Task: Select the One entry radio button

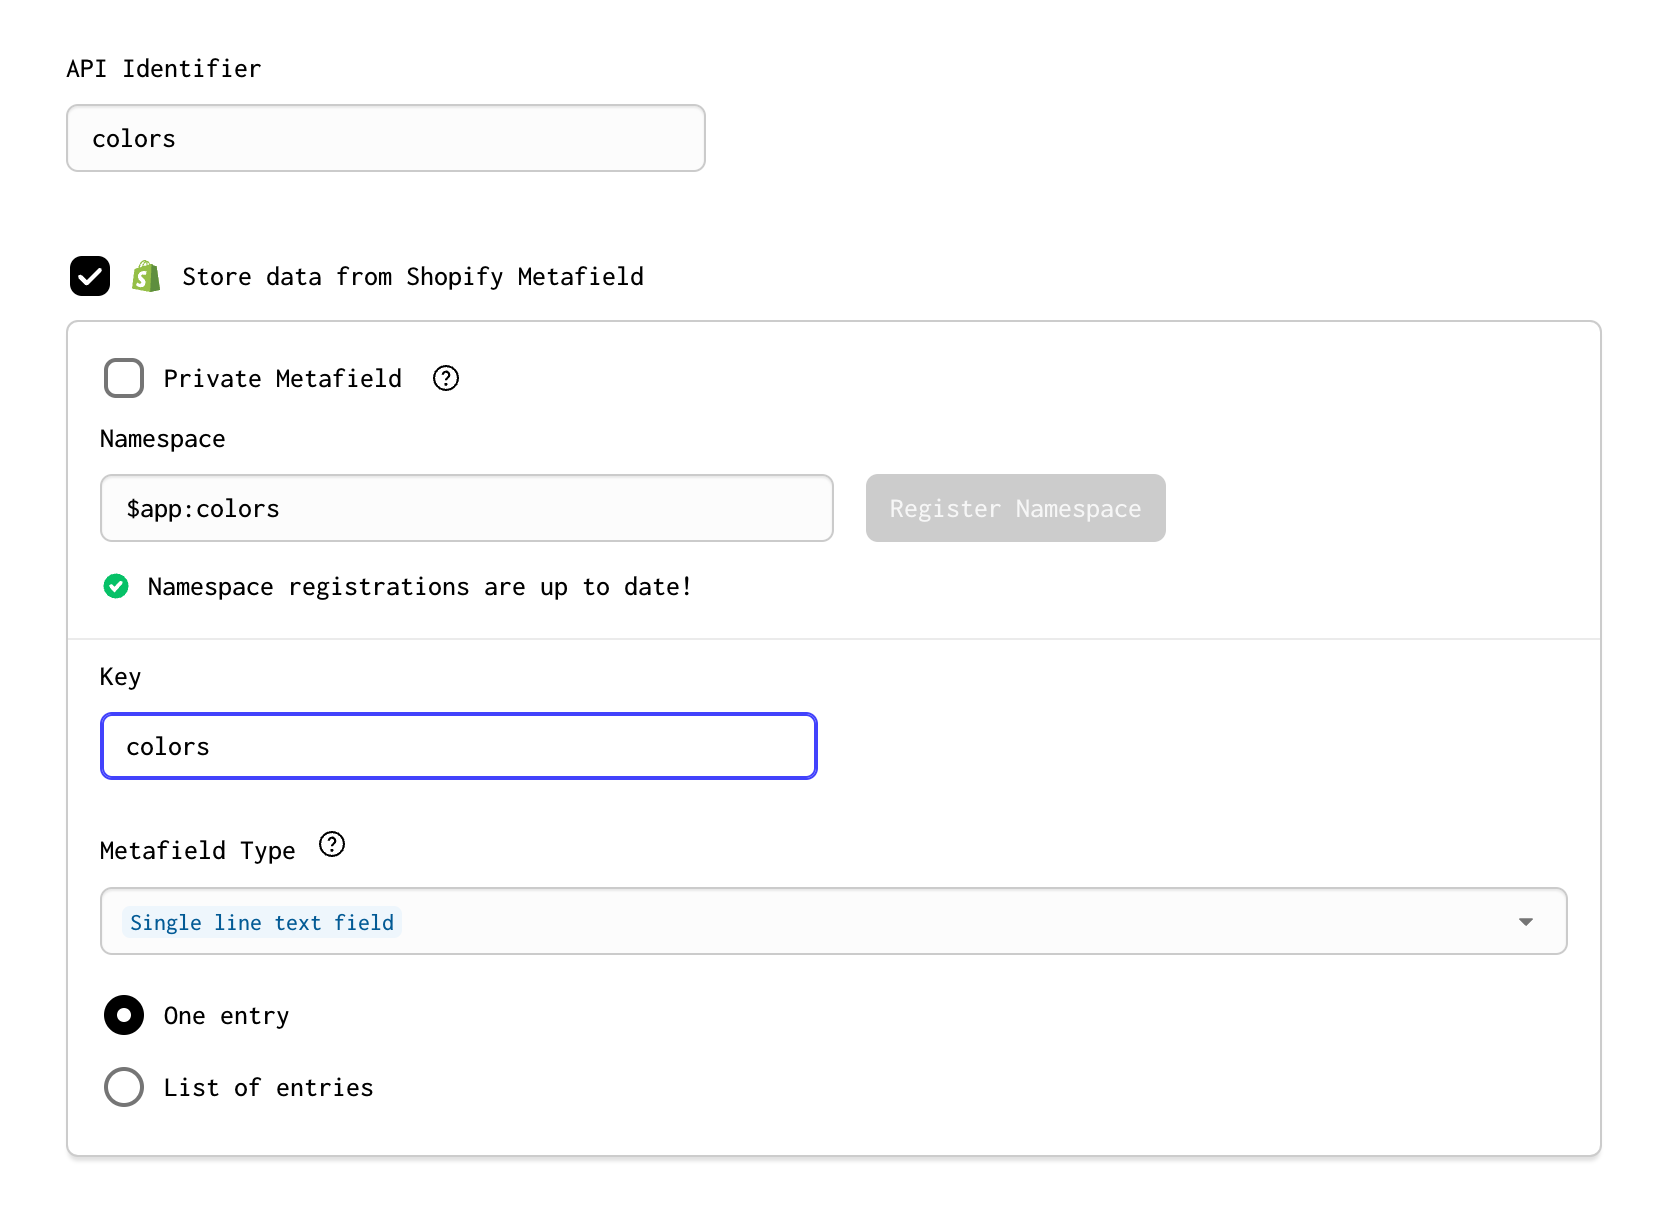Action: tap(124, 1015)
